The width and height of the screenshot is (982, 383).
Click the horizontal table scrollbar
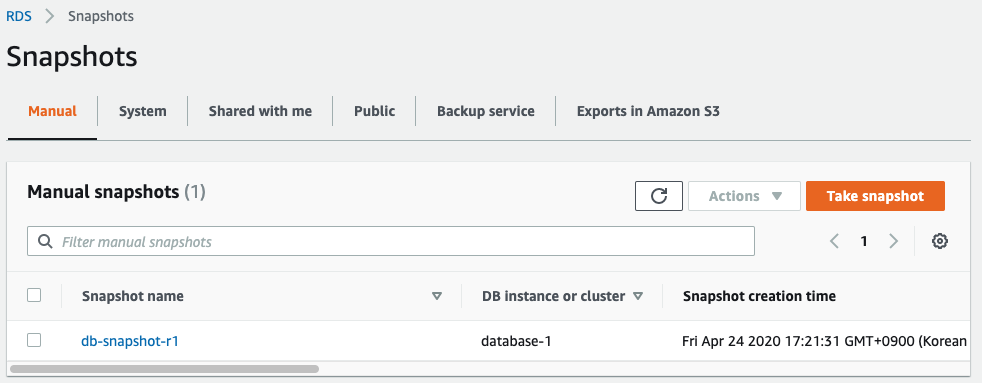click(164, 369)
